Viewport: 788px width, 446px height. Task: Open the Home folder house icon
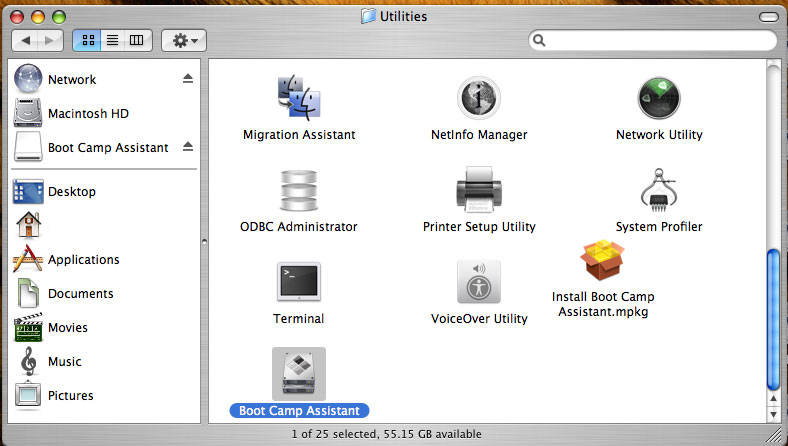click(x=28, y=225)
